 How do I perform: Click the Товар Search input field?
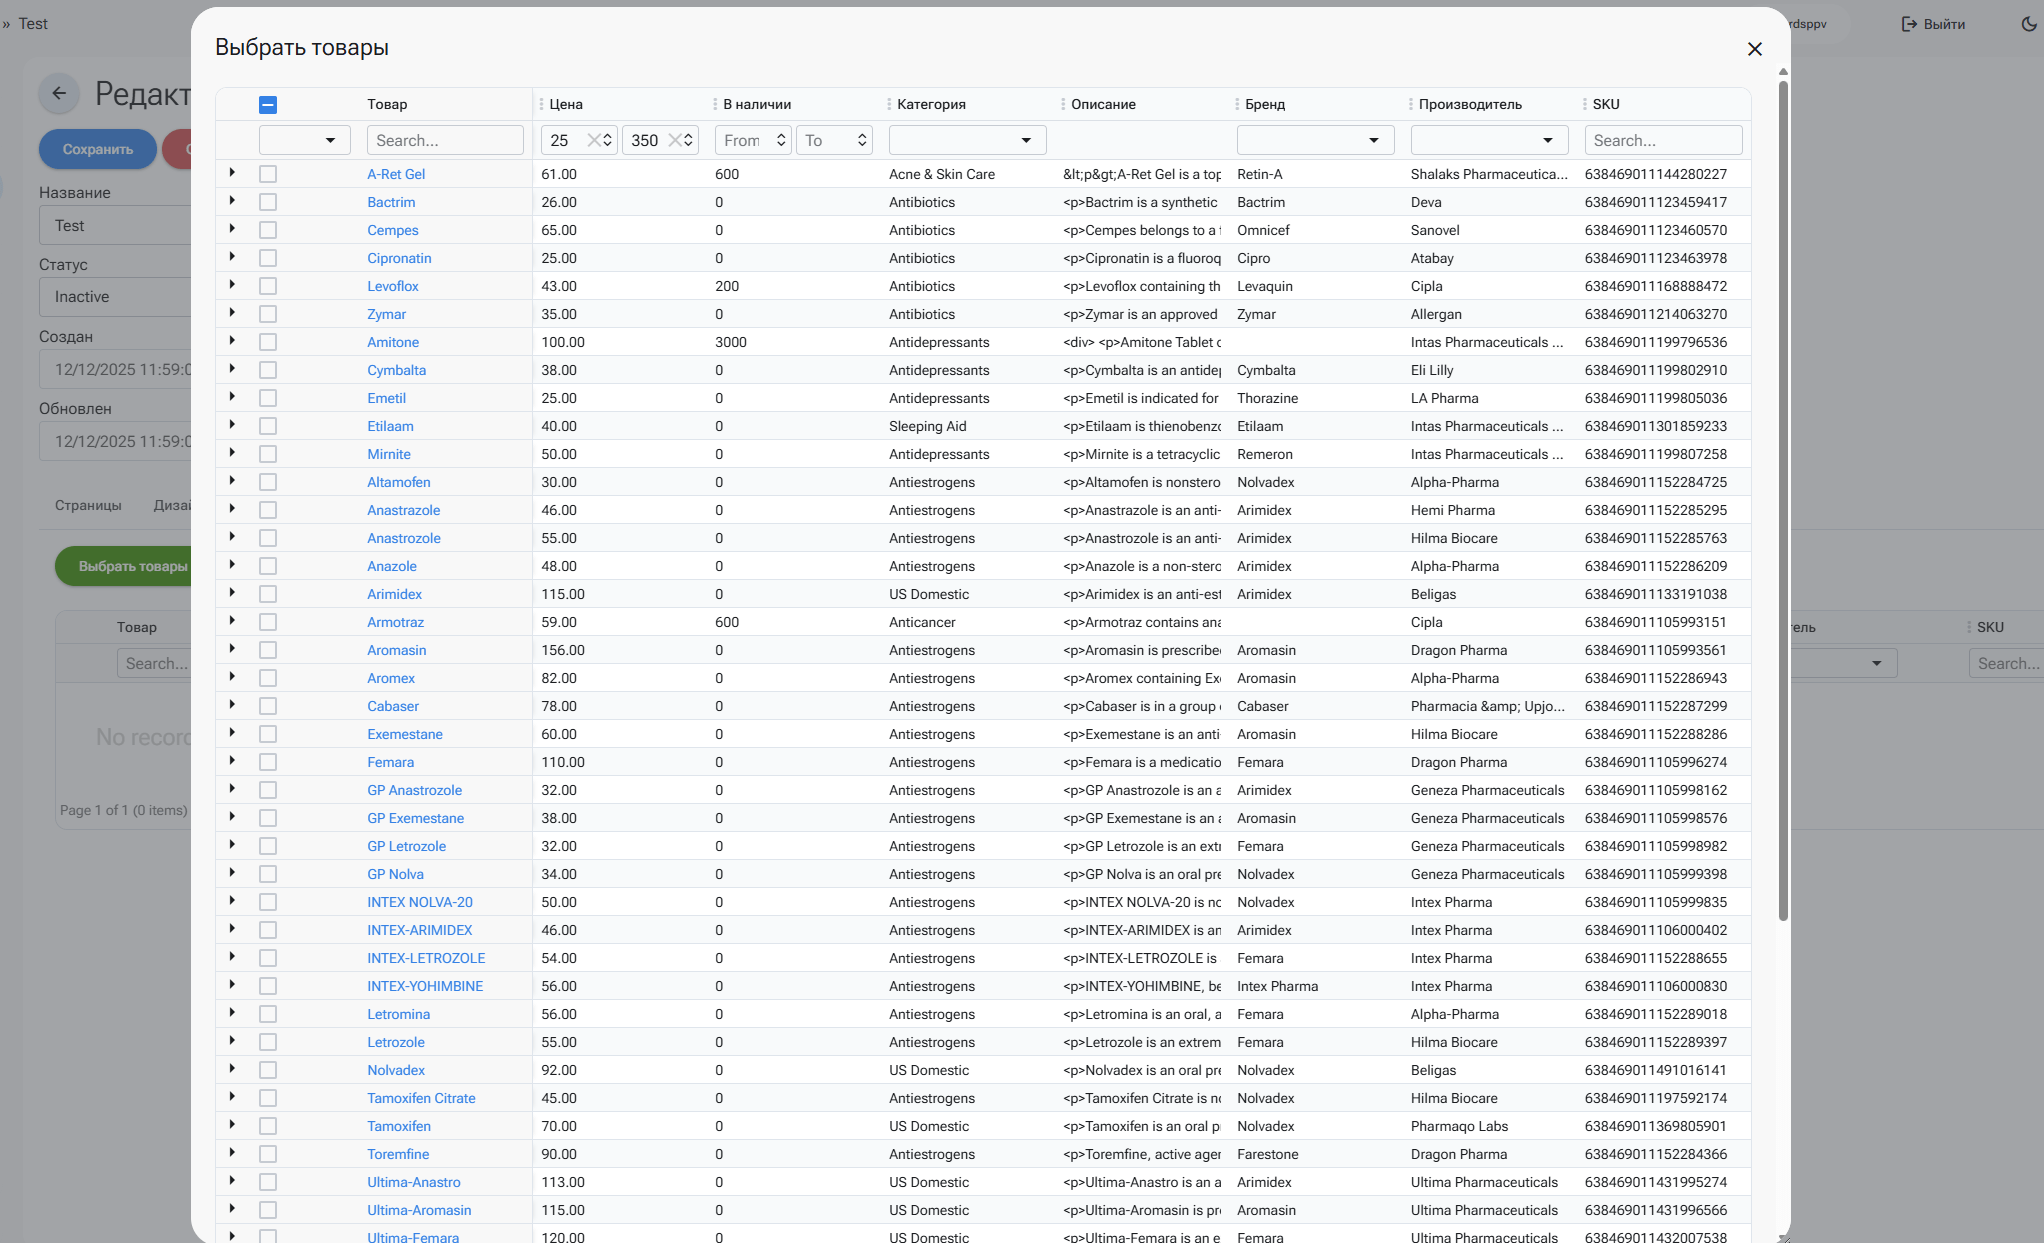click(x=445, y=140)
